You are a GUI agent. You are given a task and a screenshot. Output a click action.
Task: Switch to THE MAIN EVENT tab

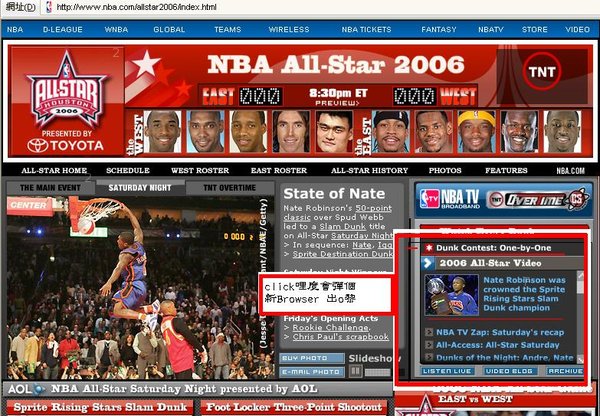51,188
